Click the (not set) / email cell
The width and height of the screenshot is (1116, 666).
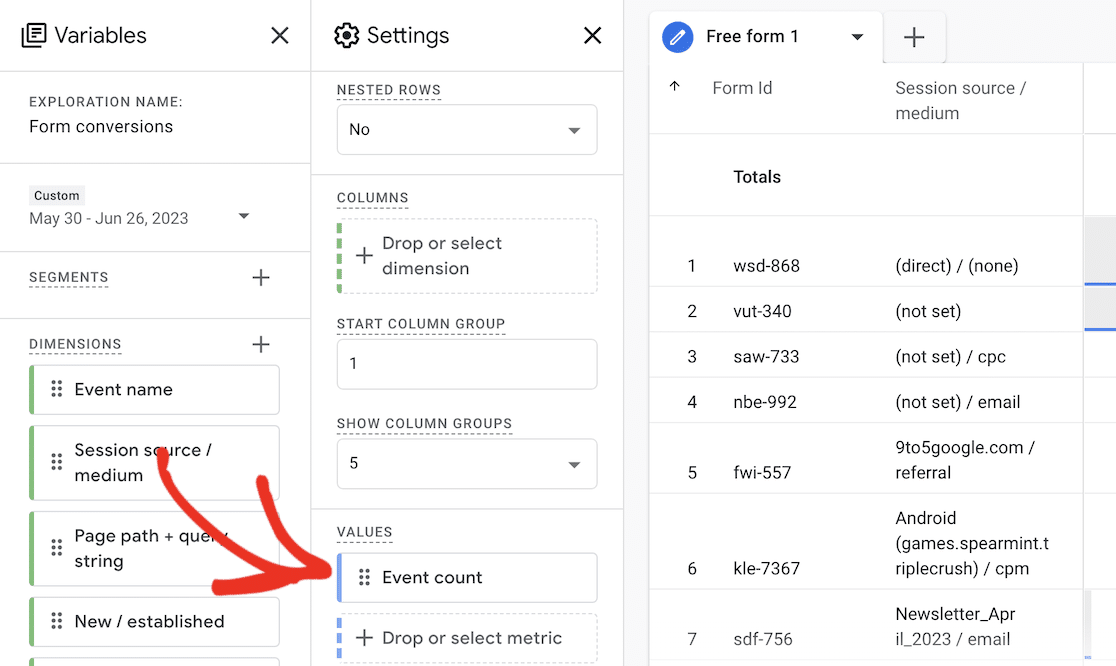click(957, 402)
